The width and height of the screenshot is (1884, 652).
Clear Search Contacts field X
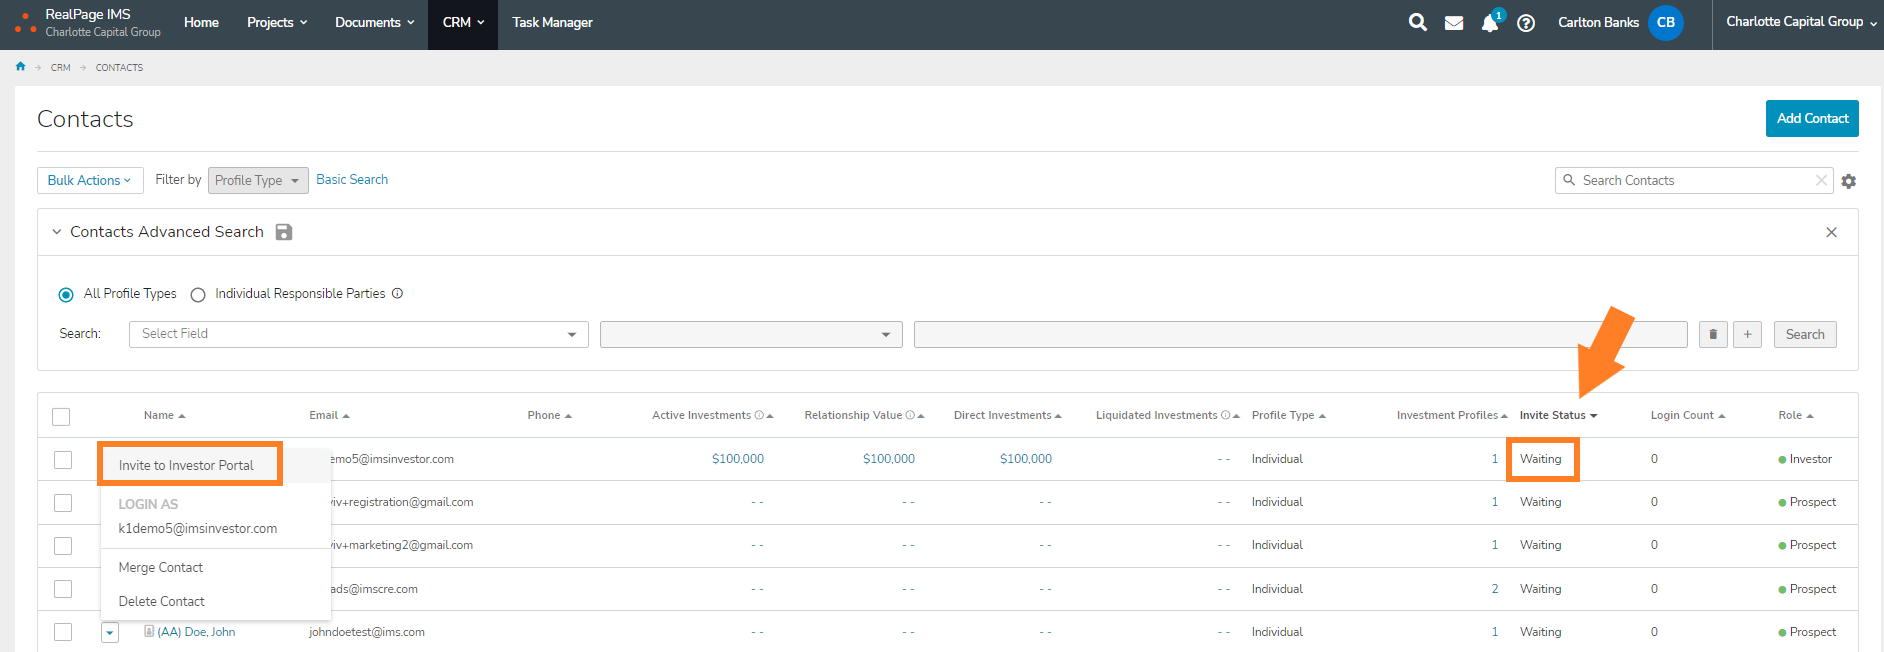1821,180
